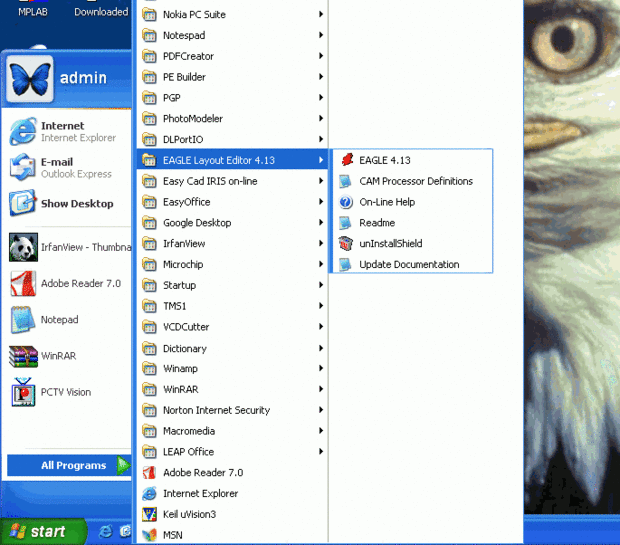
Task: Expand Easy Cad IRIS on-line arrow
Action: tap(321, 181)
